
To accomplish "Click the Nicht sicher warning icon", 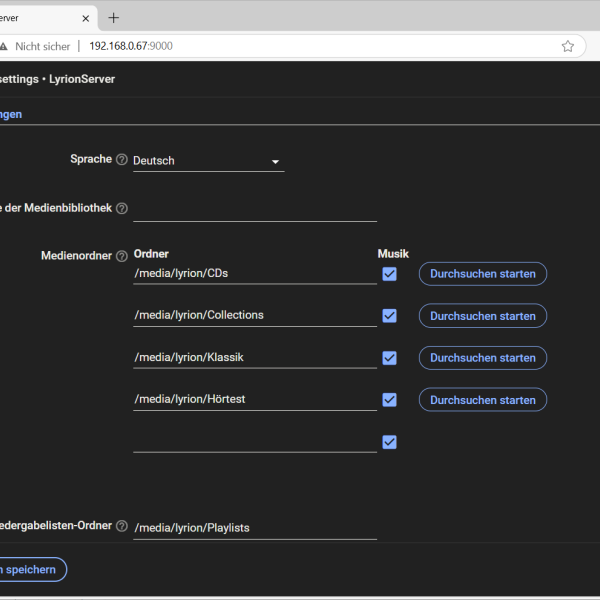I will point(4,46).
